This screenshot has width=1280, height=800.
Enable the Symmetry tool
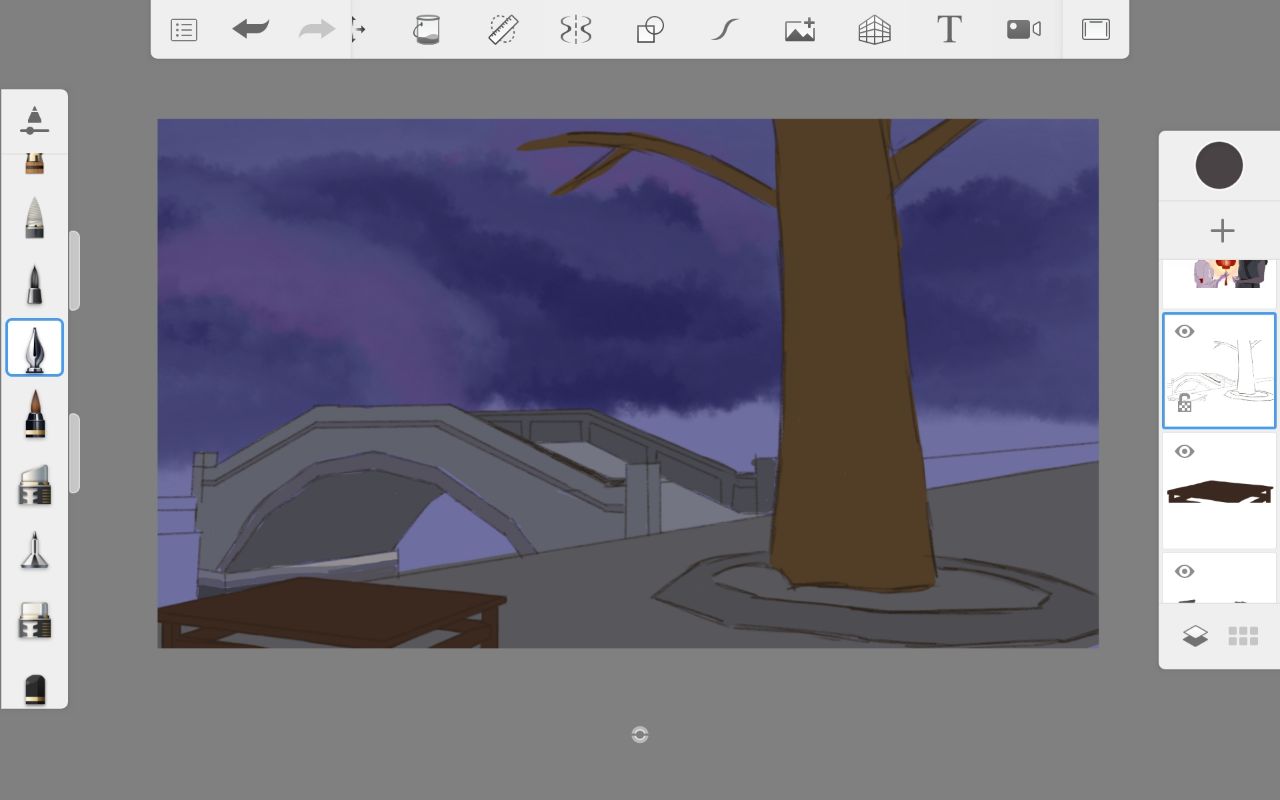tap(576, 30)
